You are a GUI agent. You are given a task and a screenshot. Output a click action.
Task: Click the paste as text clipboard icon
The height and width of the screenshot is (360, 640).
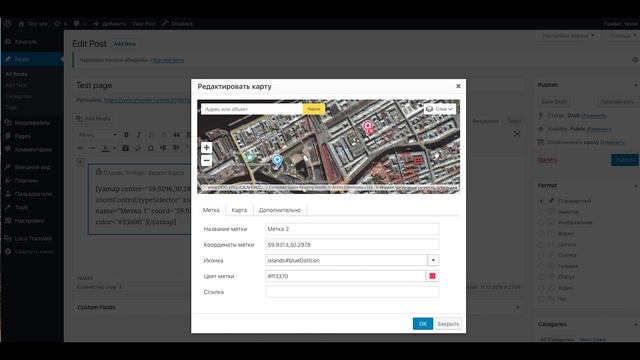(125, 148)
